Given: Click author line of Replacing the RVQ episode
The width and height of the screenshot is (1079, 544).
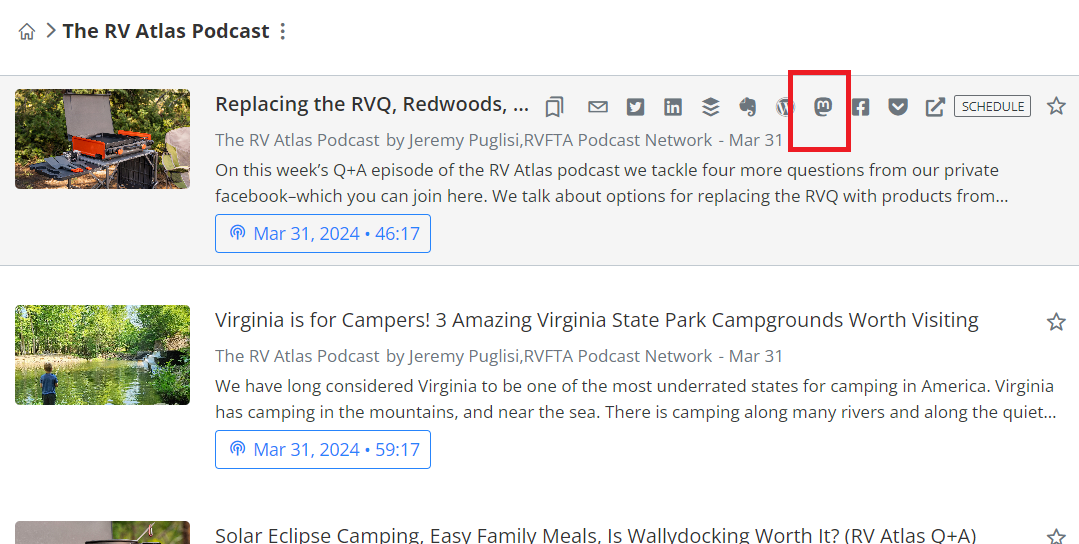Looking at the screenshot, I should (x=499, y=140).
